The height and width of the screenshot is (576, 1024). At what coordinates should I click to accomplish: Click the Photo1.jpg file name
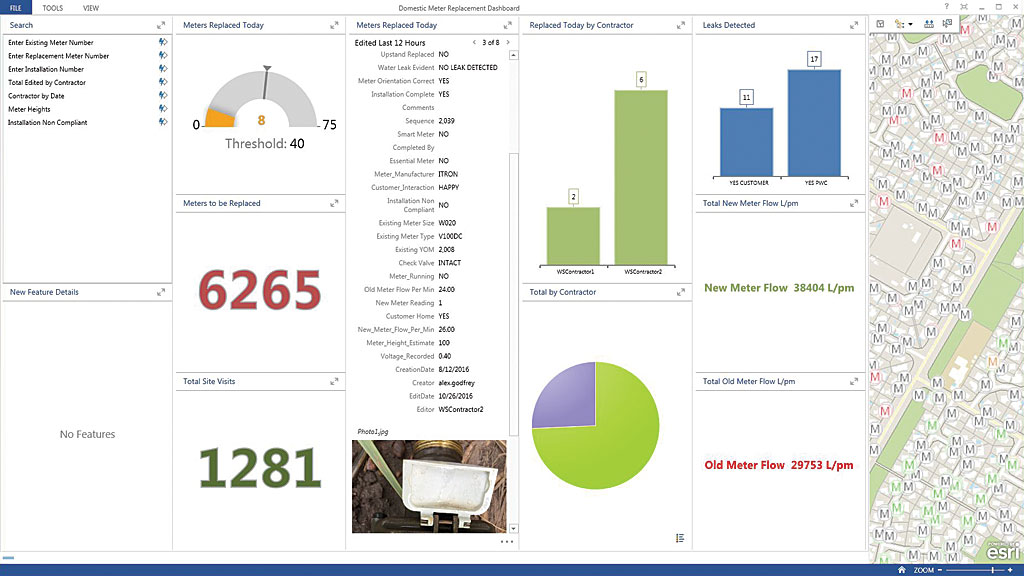(x=373, y=432)
